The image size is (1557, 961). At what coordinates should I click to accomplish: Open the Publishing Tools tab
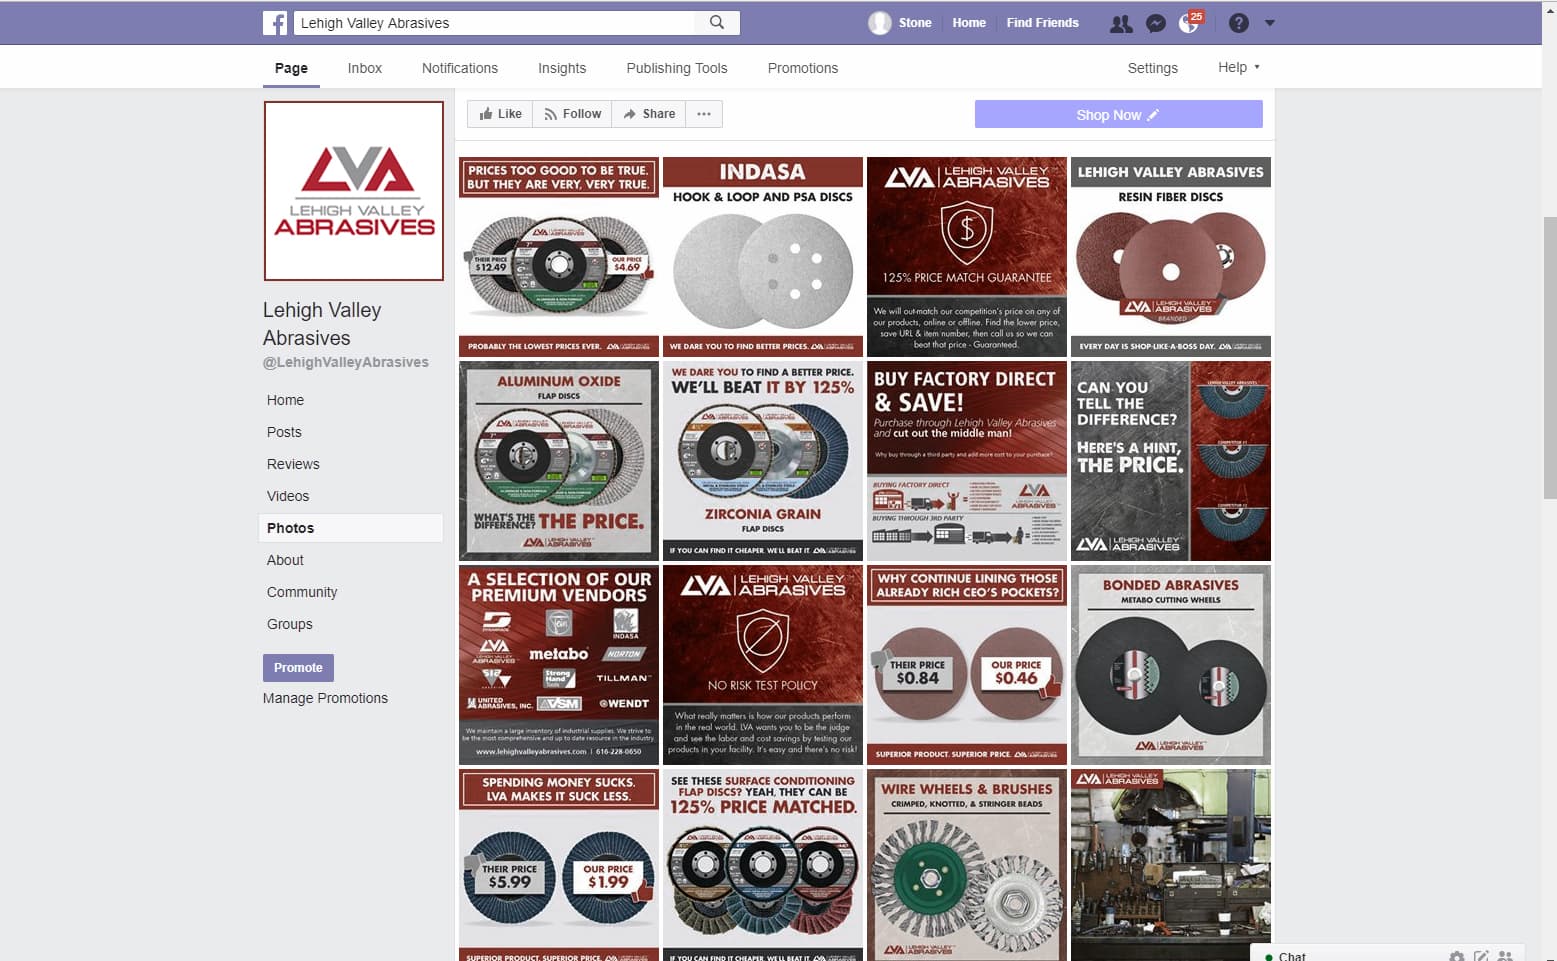677,68
